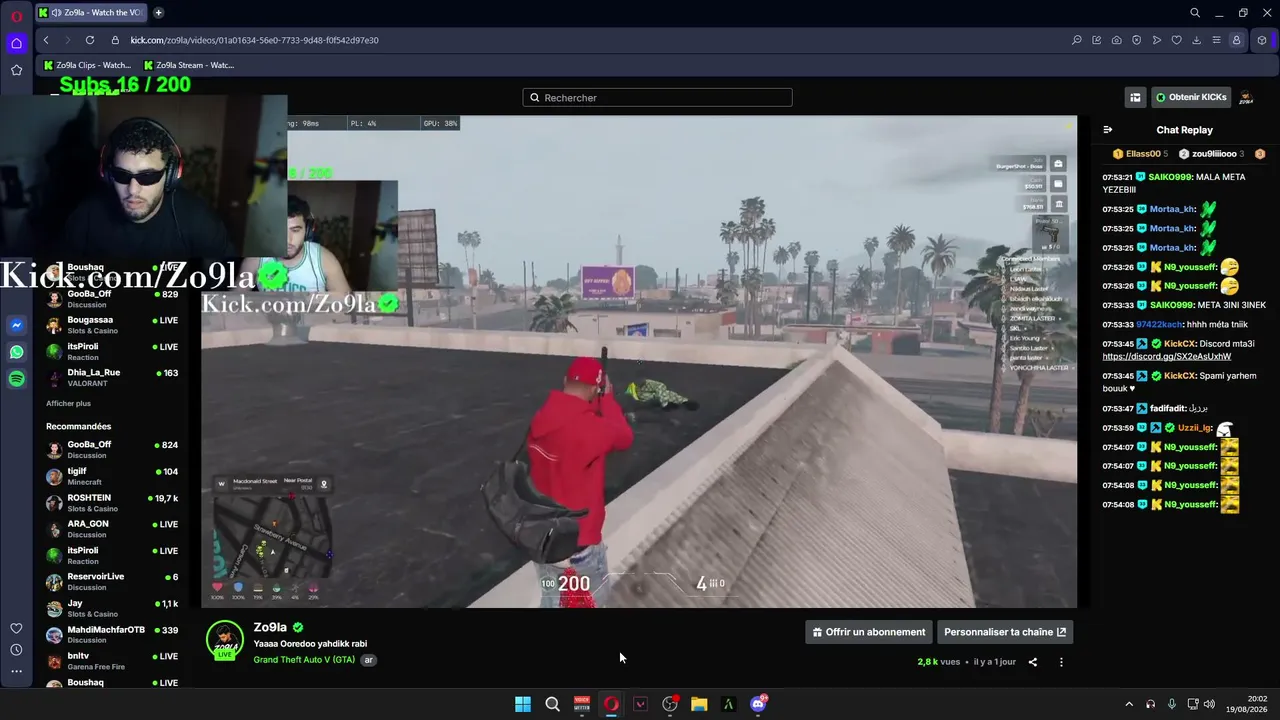Viewport: 1280px width, 720px height.
Task: Open WhatsApp in the Opera sidebar
Action: tap(16, 352)
